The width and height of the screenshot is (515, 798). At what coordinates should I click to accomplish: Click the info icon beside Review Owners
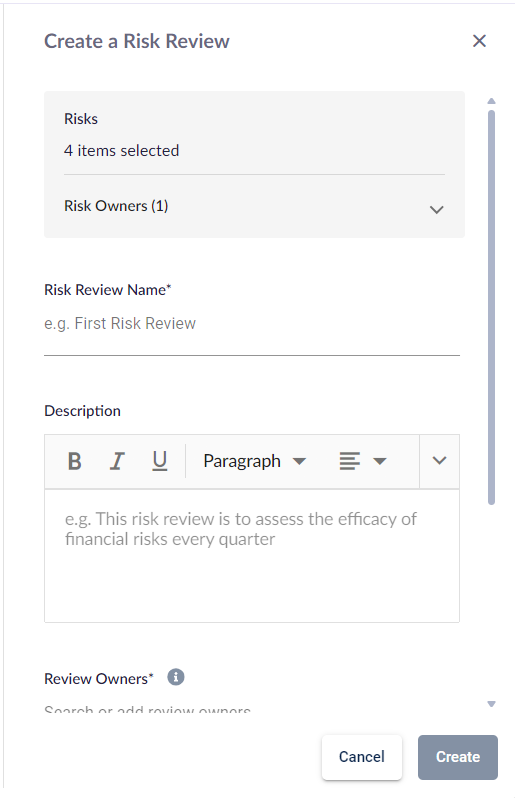tap(176, 677)
